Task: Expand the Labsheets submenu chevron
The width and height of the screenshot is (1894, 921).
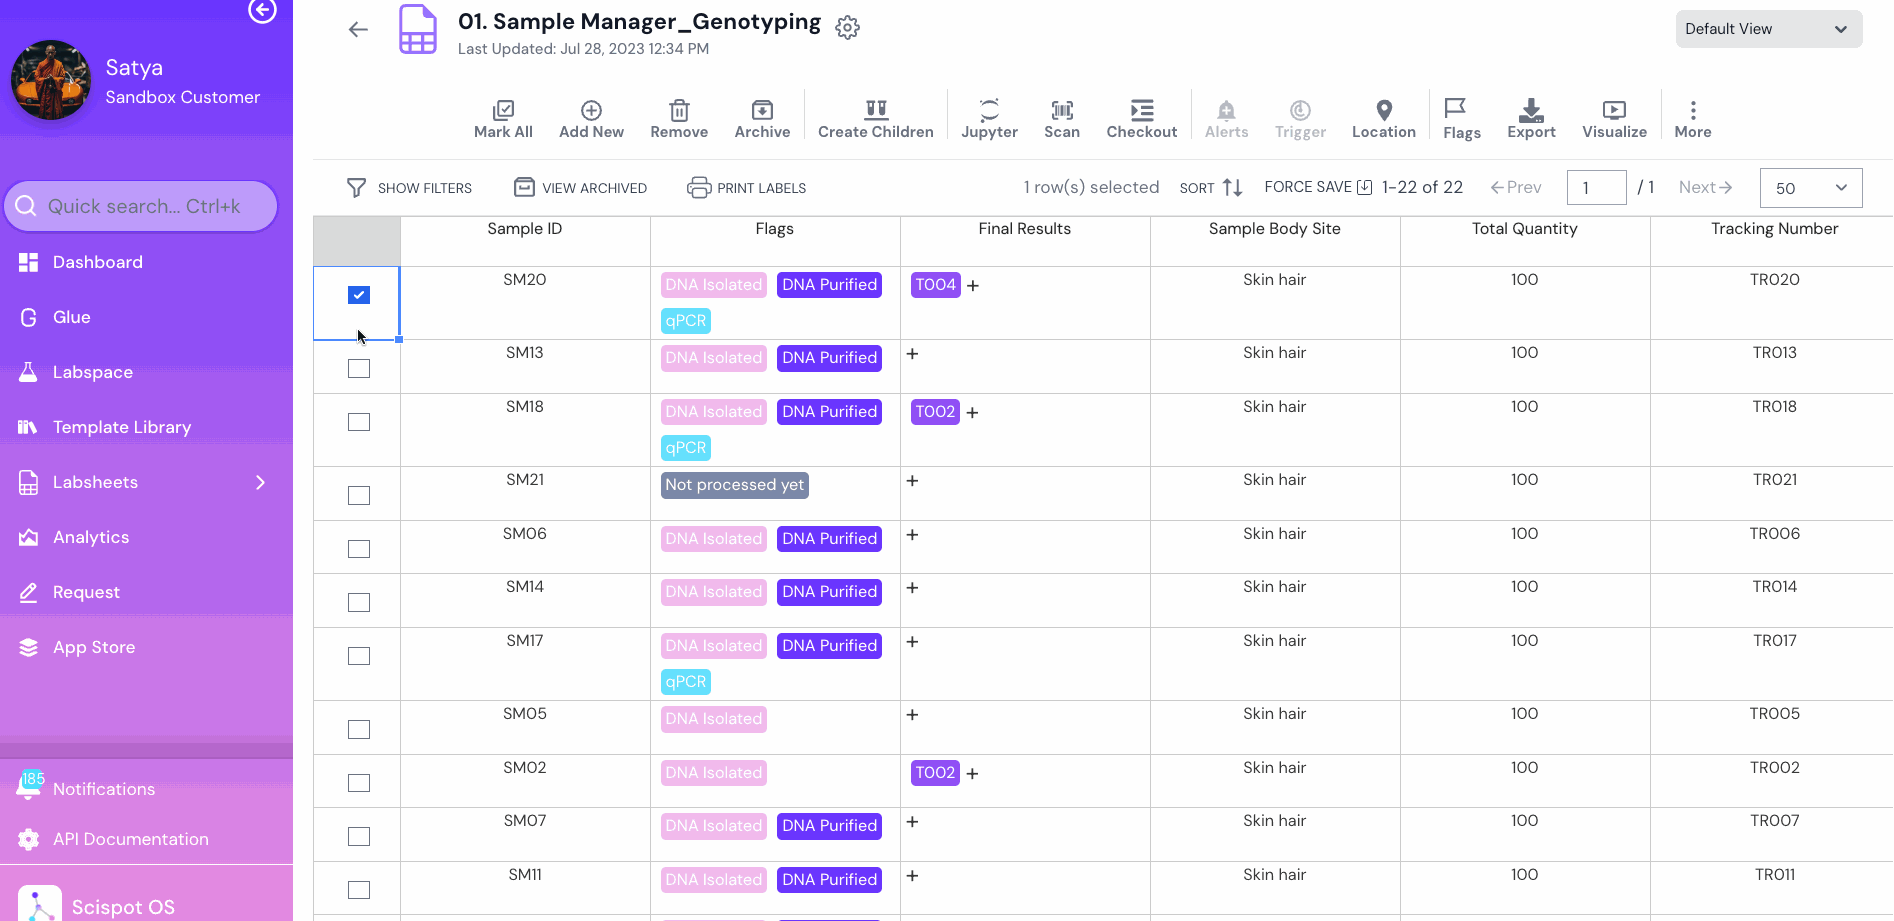Action: (261, 482)
